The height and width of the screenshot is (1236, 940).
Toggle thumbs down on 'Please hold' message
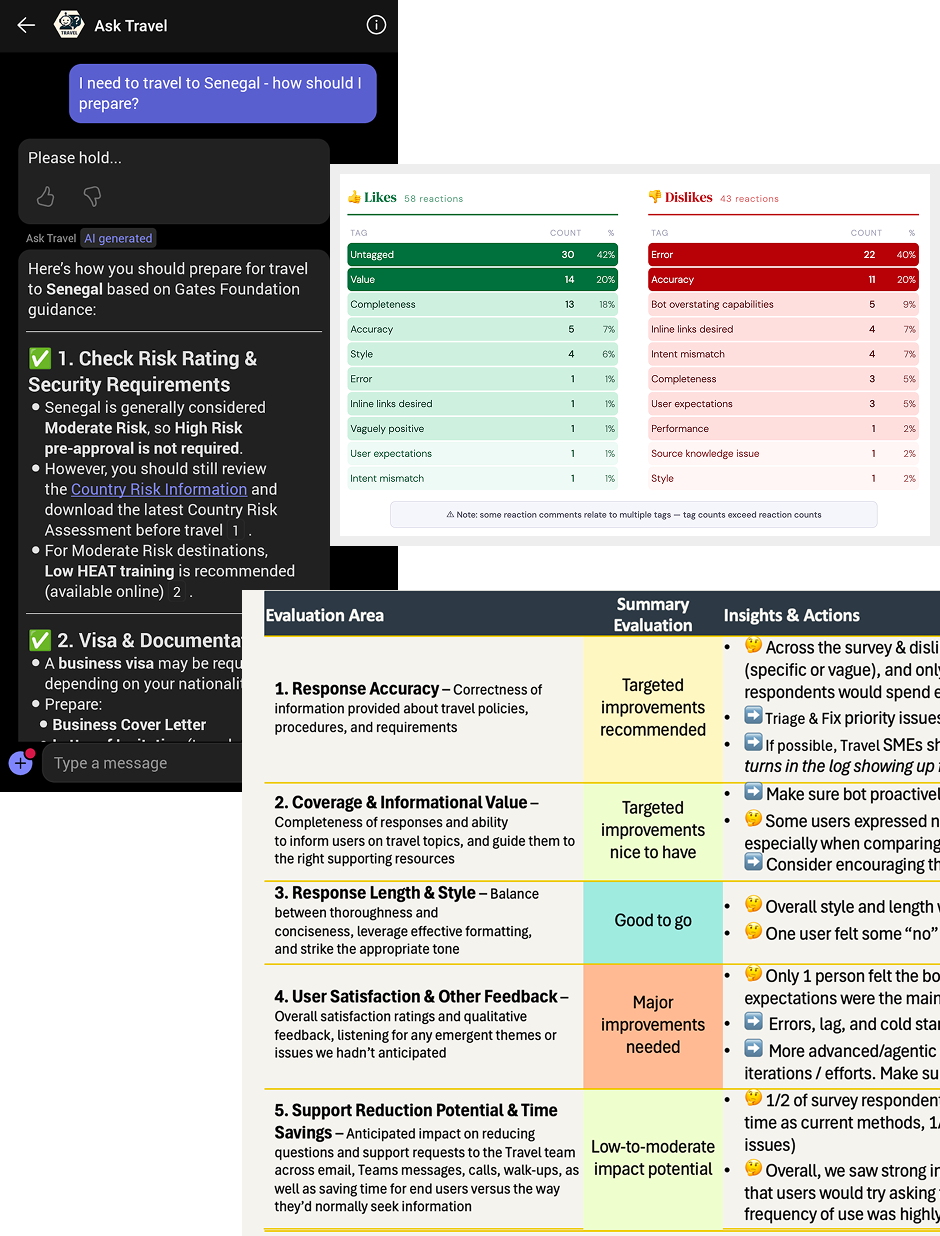tap(92, 197)
